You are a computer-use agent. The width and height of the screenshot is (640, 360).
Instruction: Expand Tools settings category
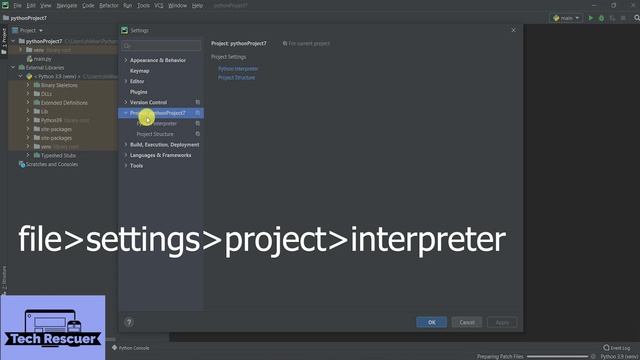click(x=126, y=166)
